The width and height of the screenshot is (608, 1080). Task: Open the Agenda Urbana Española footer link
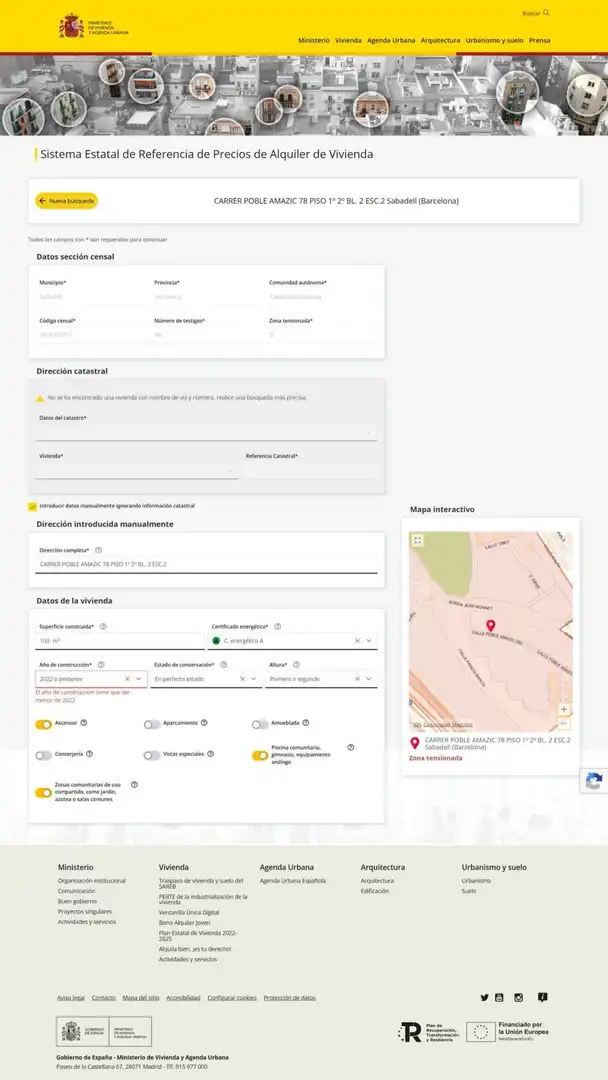coord(293,880)
